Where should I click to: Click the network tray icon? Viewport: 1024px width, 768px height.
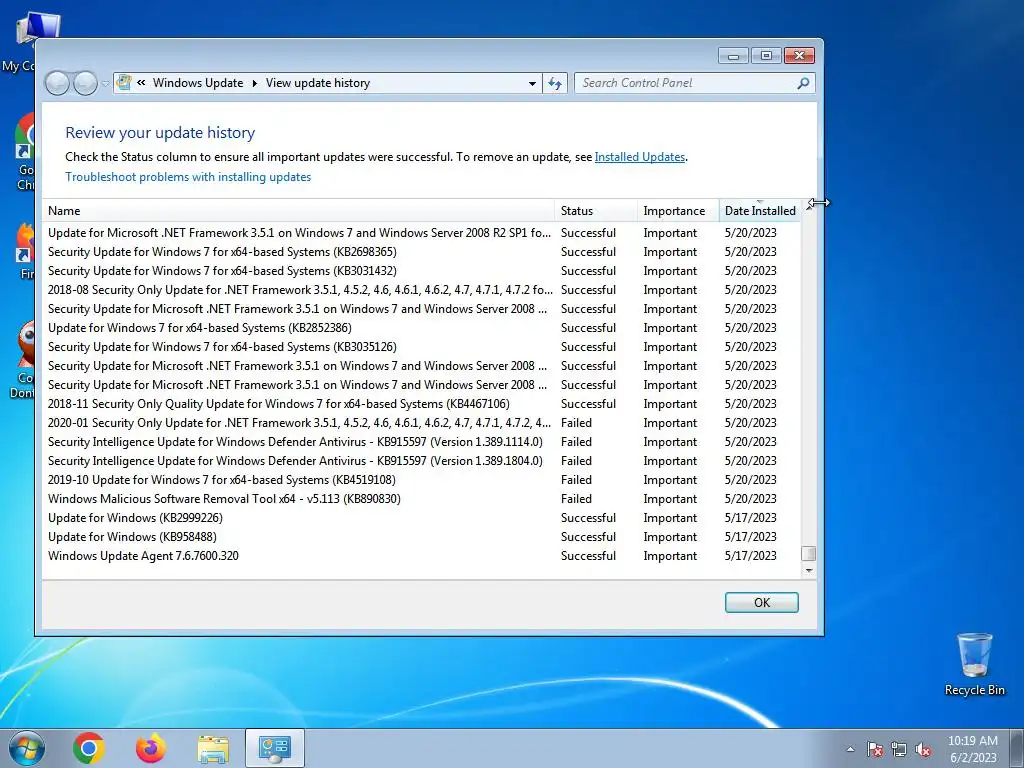click(x=899, y=749)
